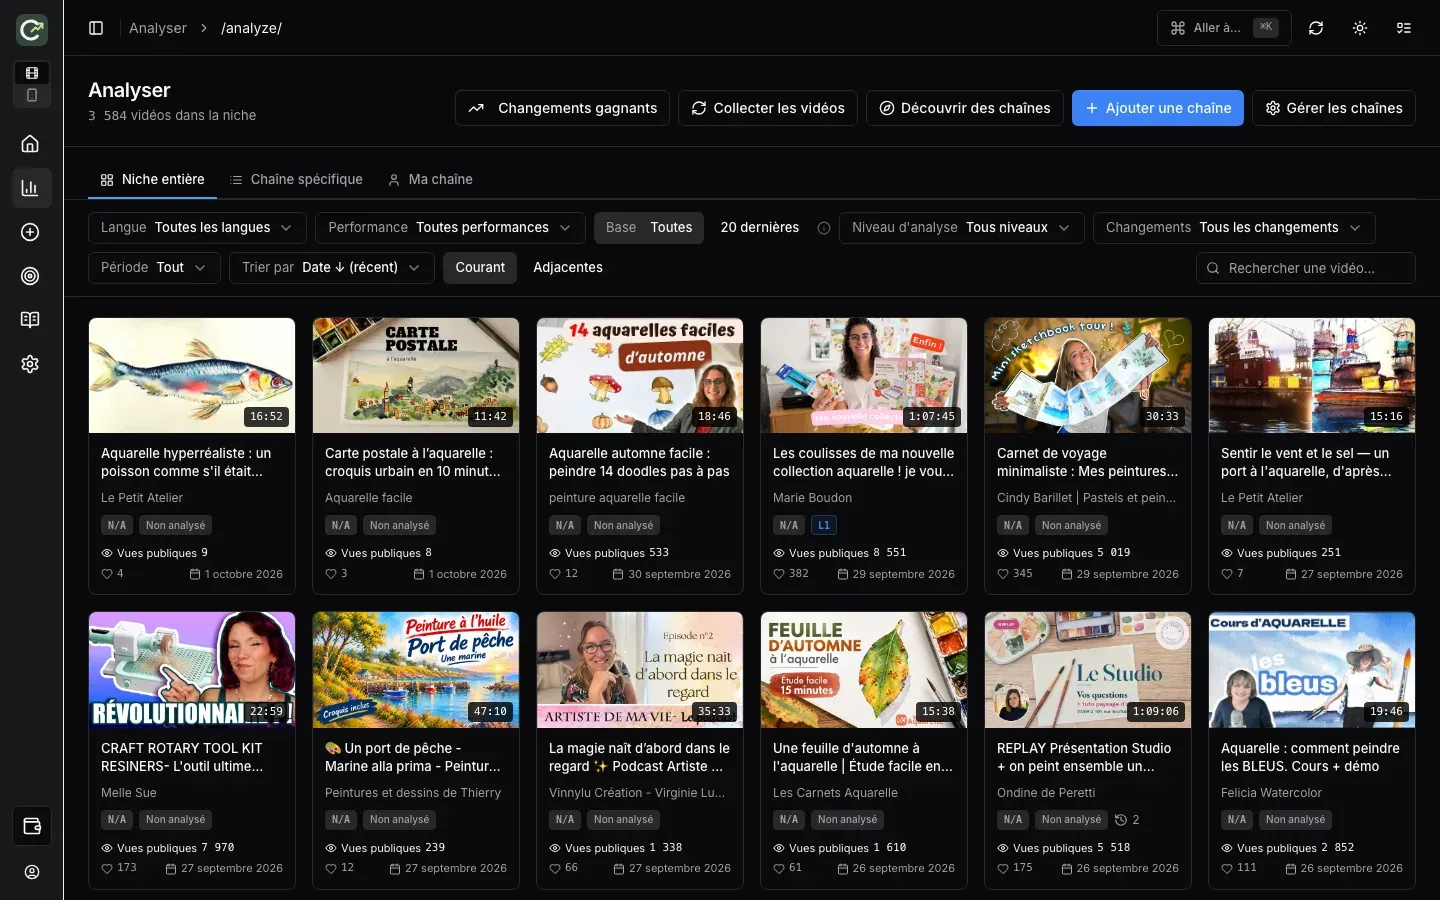The width and height of the screenshot is (1440, 900).
Task: Open the open-book icon in sidebar
Action: 30,320
